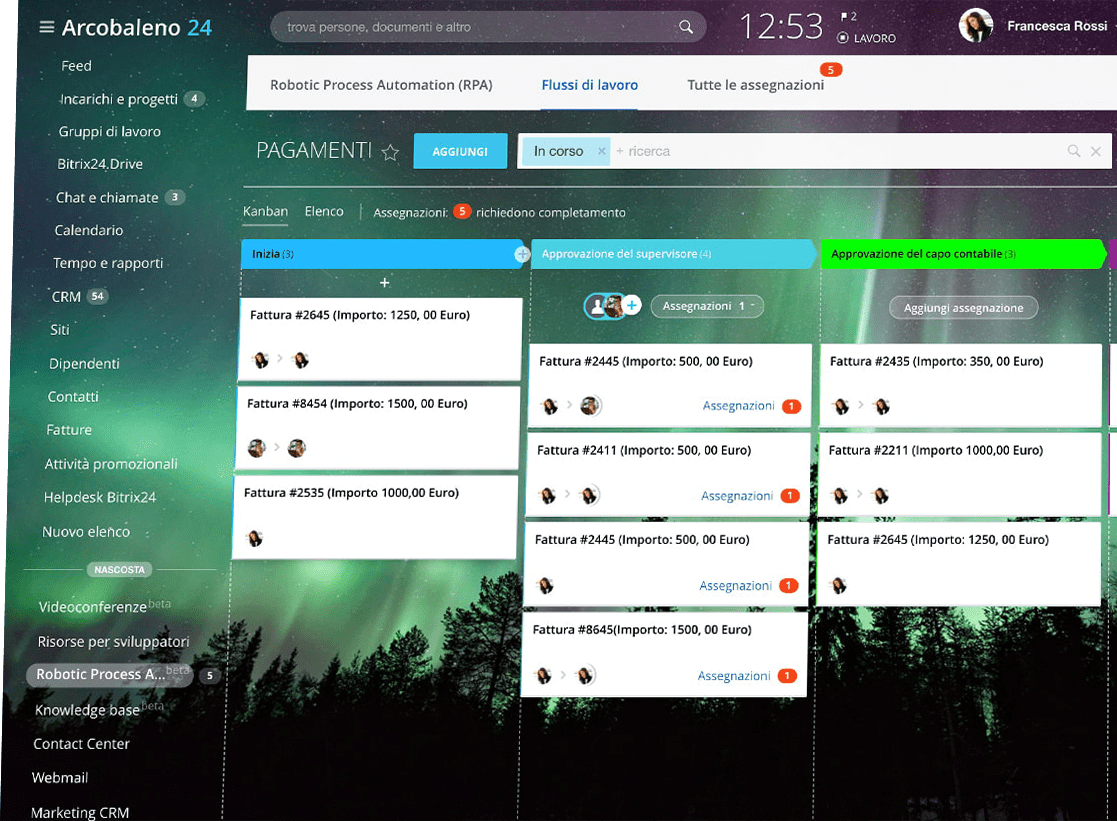Screen dimensions: 1117x821
Task: Open the Tutte le assegnazioni tab
Action: click(755, 85)
